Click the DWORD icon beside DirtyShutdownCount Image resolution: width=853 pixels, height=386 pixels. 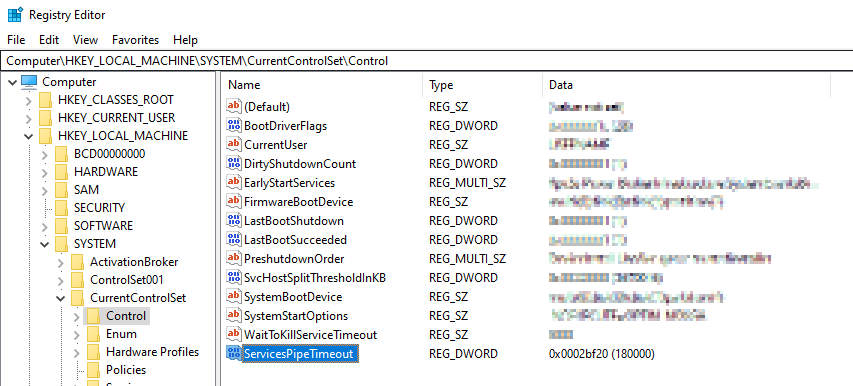[234, 164]
